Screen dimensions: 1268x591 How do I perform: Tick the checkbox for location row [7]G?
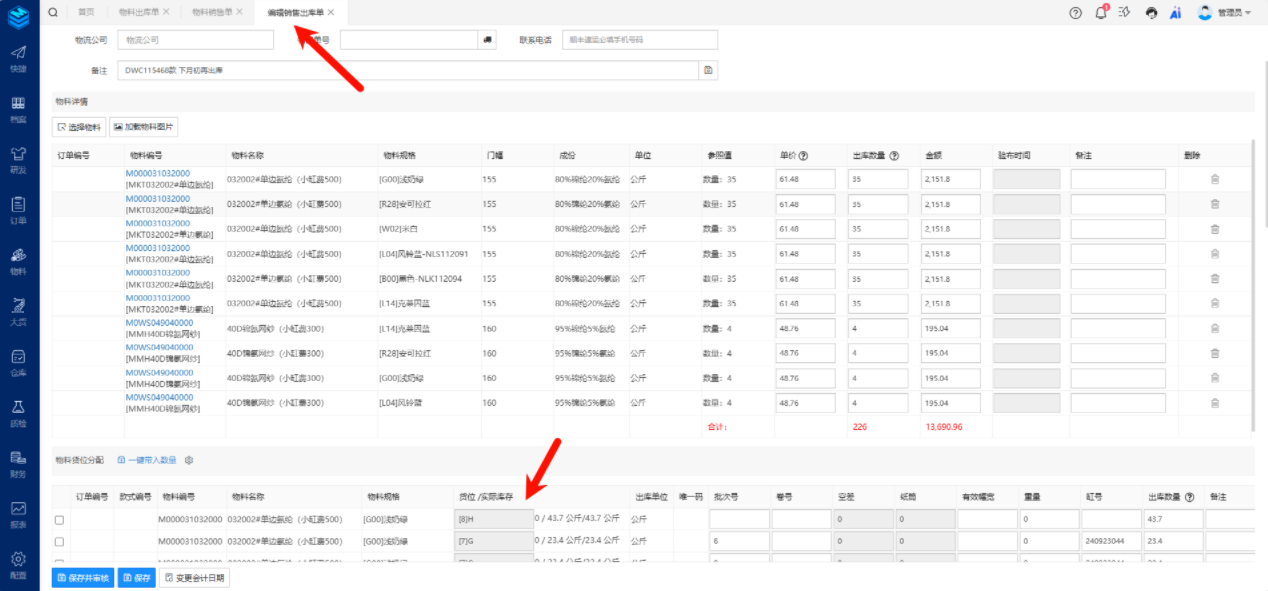point(59,542)
